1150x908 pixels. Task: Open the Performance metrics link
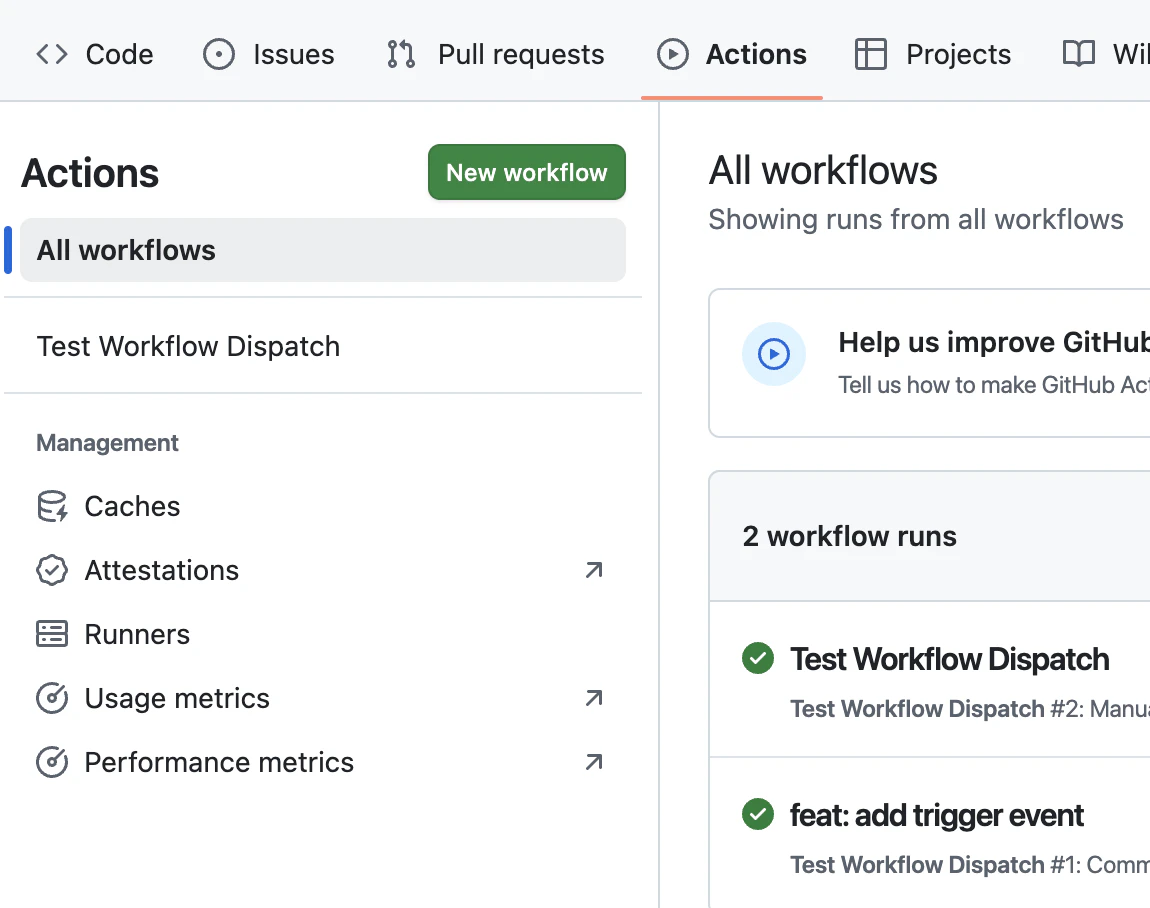[x=219, y=762]
